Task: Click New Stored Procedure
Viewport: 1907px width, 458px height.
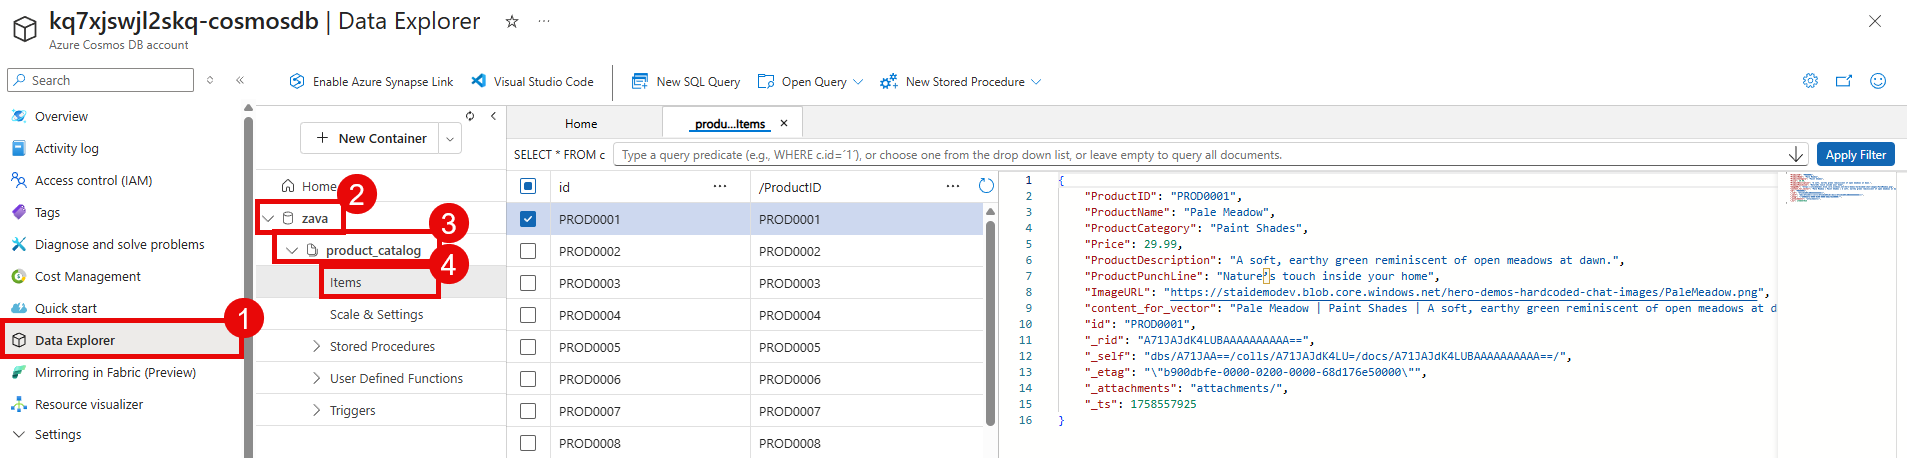Action: [952, 81]
